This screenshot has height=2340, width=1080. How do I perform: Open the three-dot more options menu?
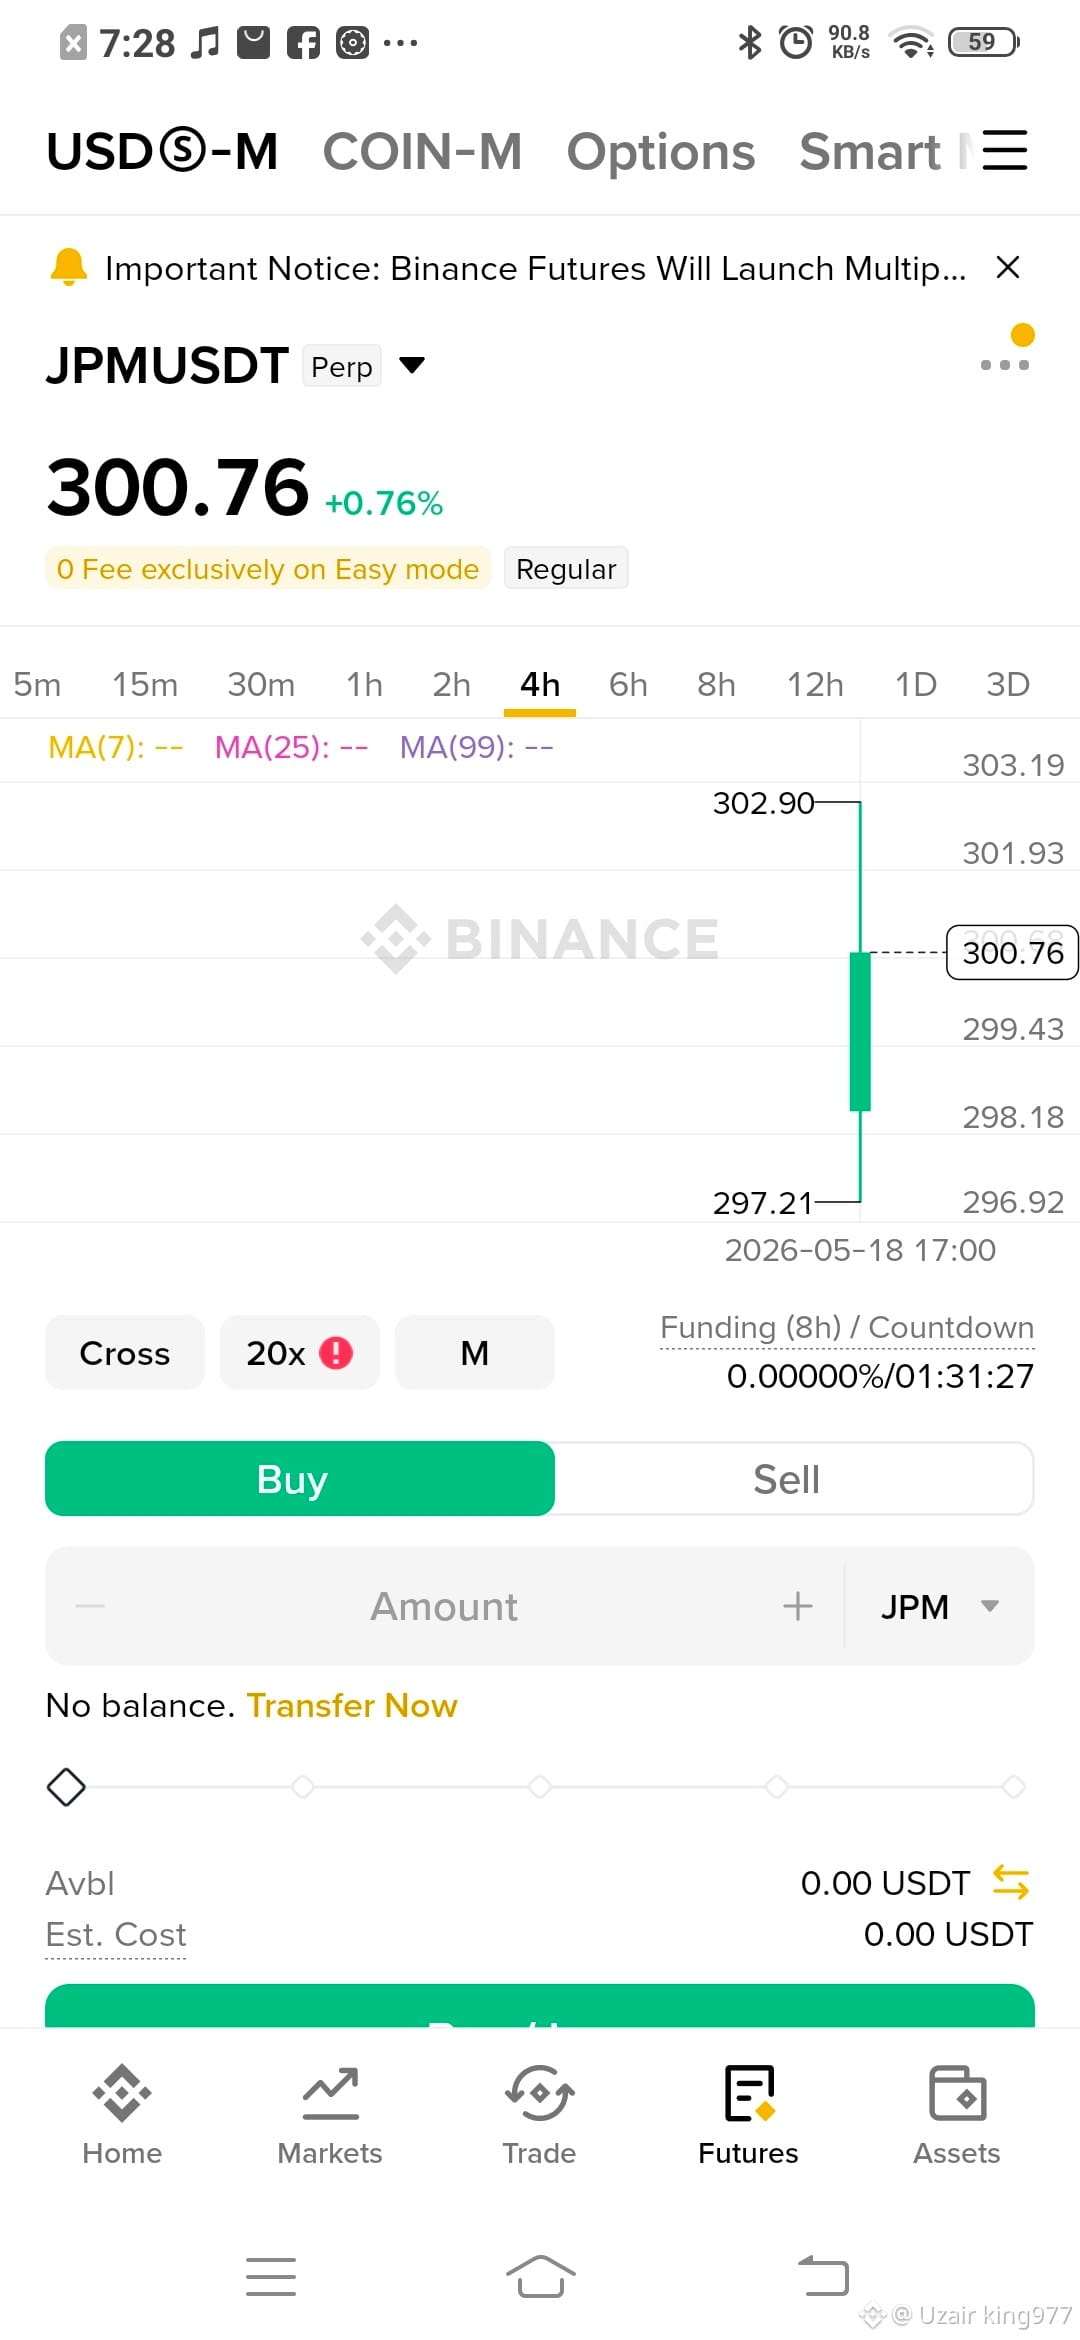(1005, 365)
